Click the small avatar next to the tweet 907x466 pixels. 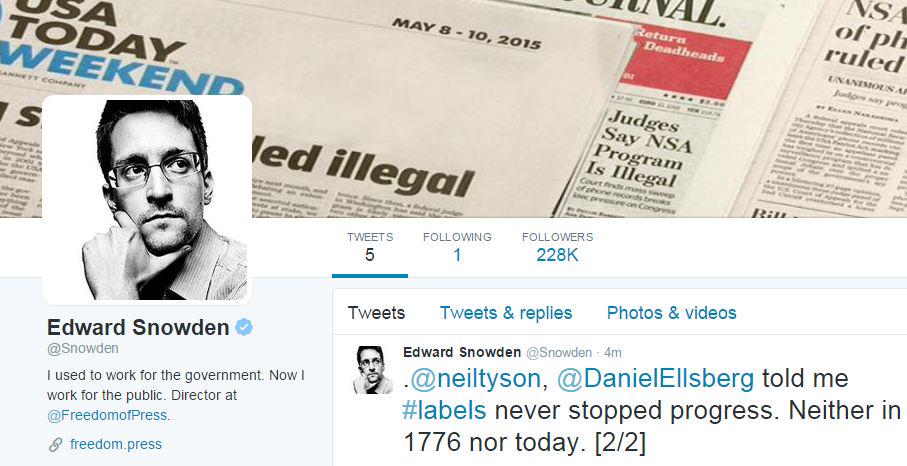coord(370,370)
